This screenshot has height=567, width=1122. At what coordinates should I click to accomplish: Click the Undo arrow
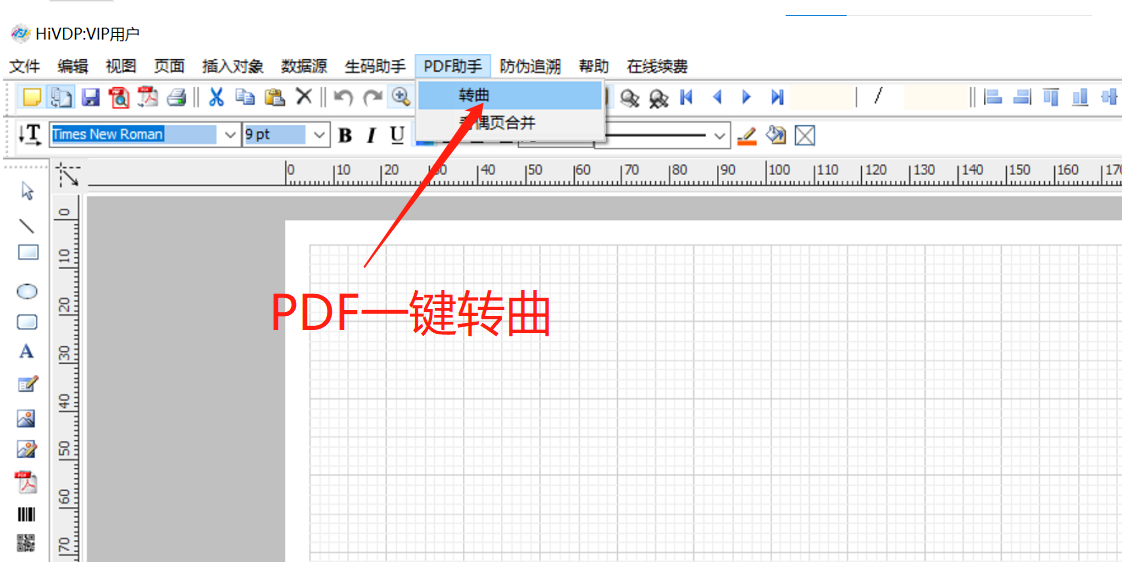pyautogui.click(x=343, y=97)
